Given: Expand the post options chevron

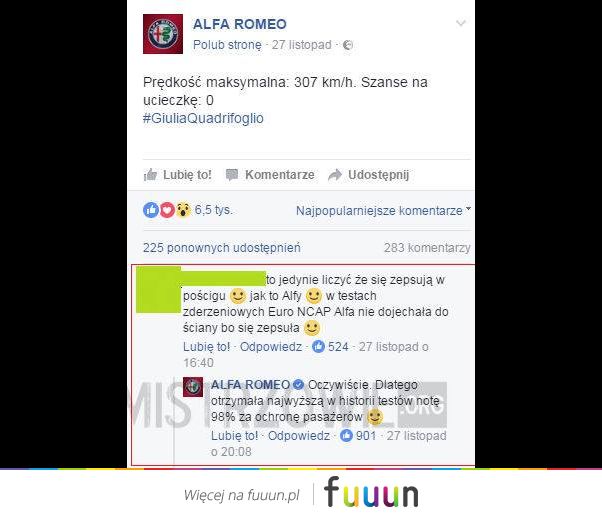Looking at the screenshot, I should tap(461, 23).
